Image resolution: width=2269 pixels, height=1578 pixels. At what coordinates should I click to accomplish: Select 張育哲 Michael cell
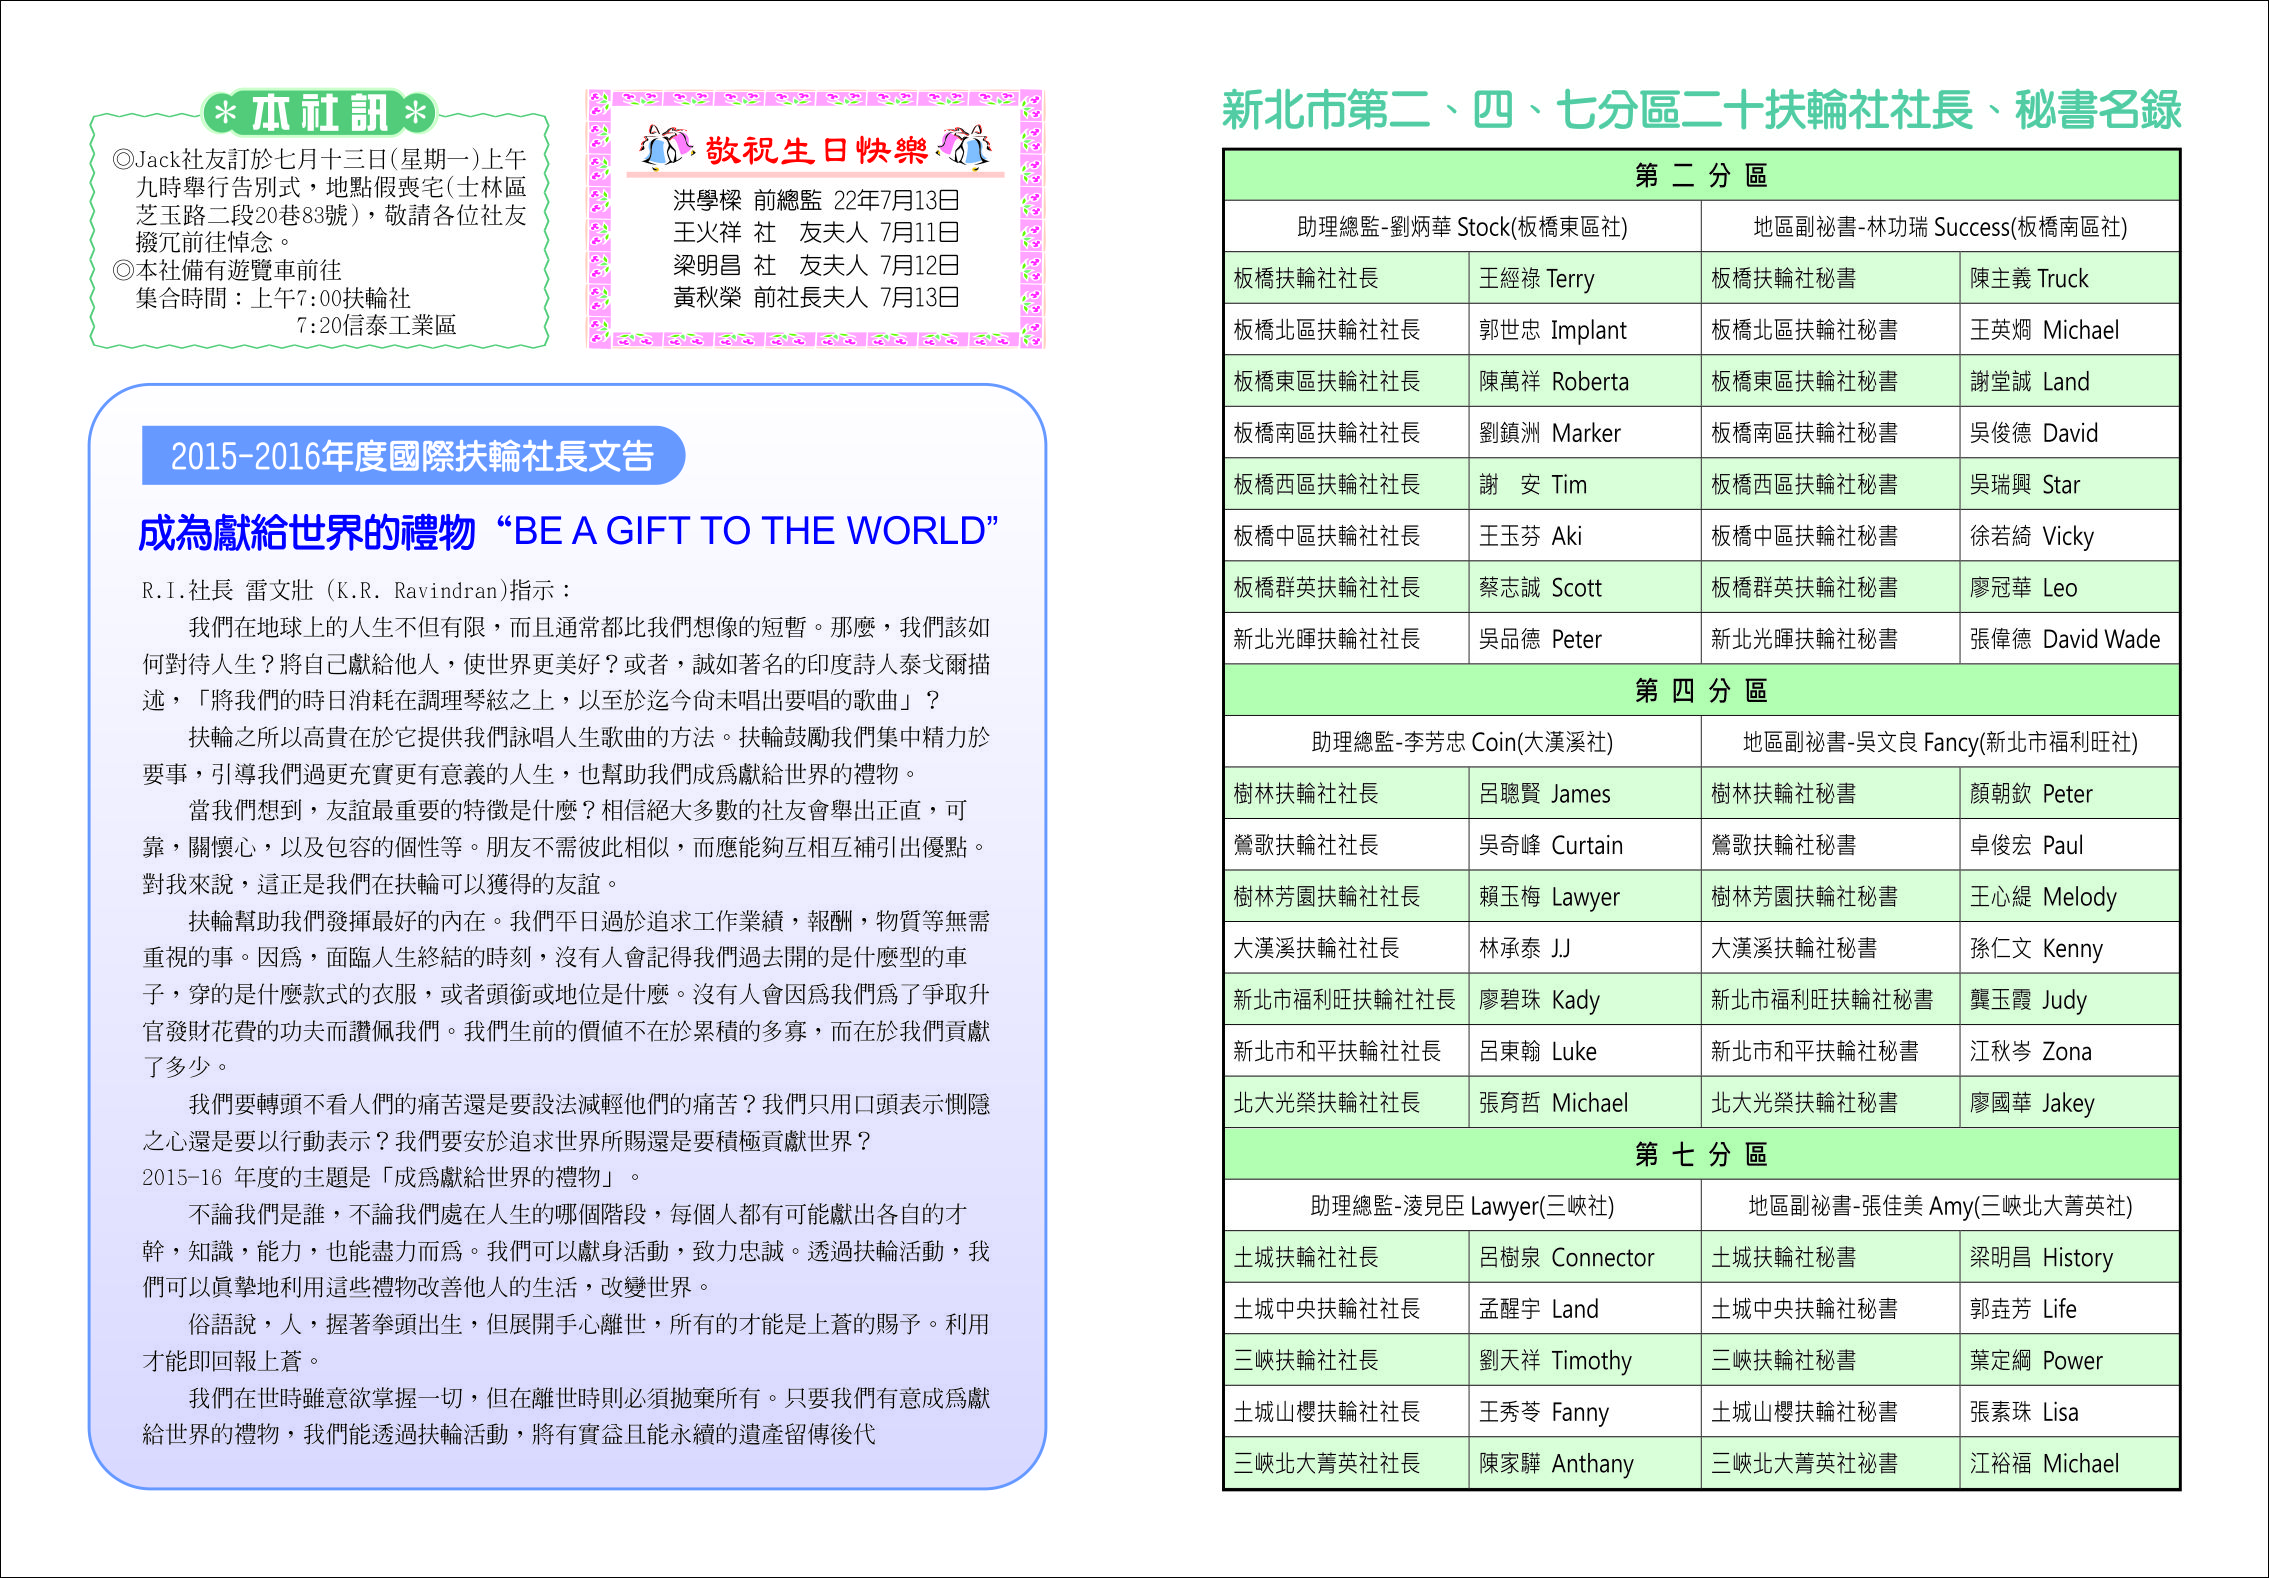pyautogui.click(x=1584, y=1103)
